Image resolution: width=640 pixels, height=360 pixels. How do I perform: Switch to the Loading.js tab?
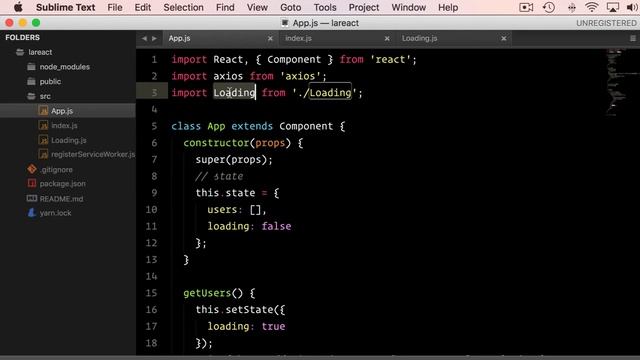coord(419,38)
